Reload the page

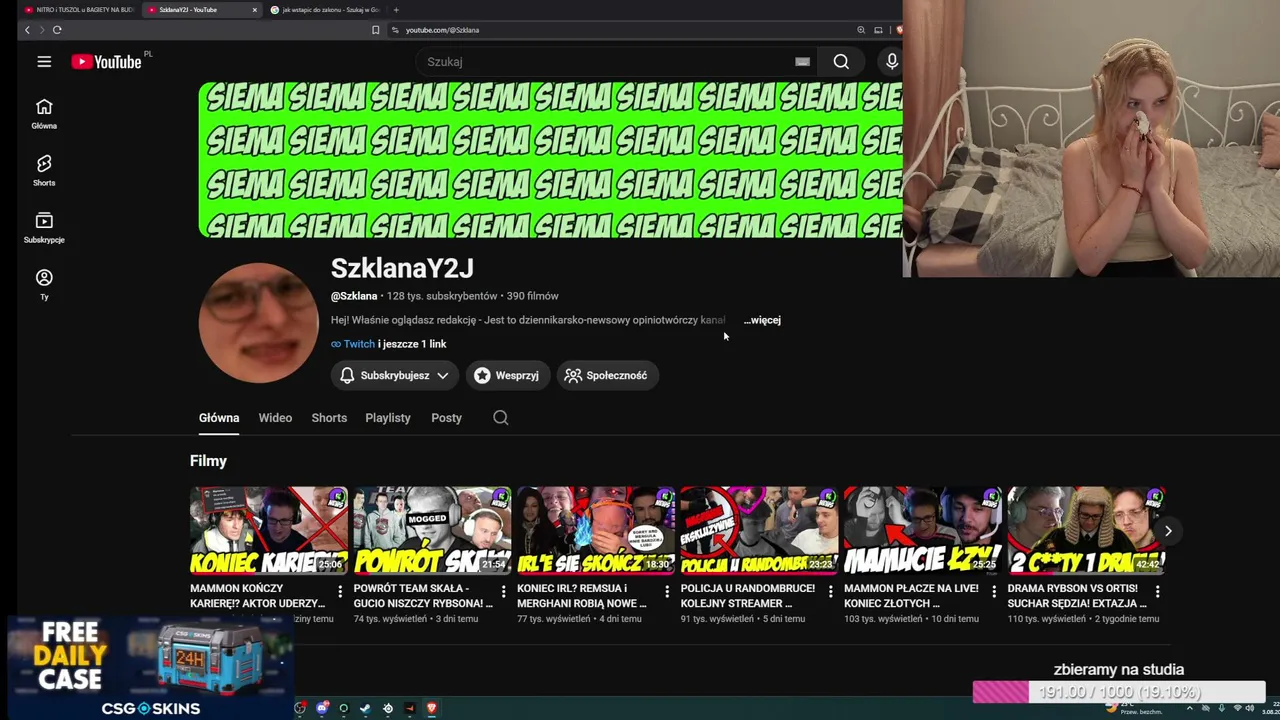pyautogui.click(x=57, y=30)
